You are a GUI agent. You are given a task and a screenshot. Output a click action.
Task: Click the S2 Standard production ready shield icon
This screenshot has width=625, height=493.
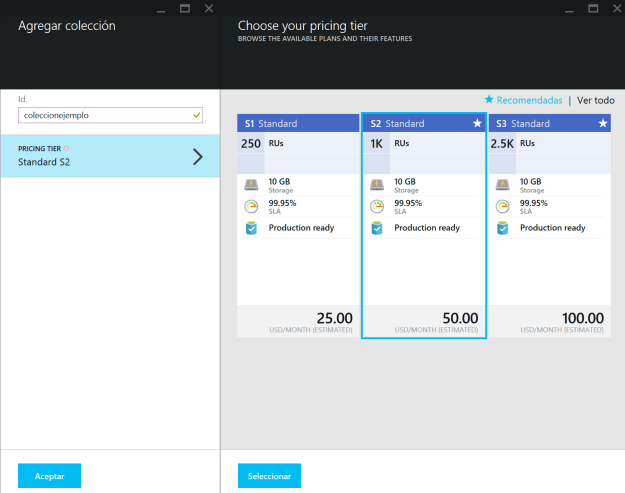[376, 228]
